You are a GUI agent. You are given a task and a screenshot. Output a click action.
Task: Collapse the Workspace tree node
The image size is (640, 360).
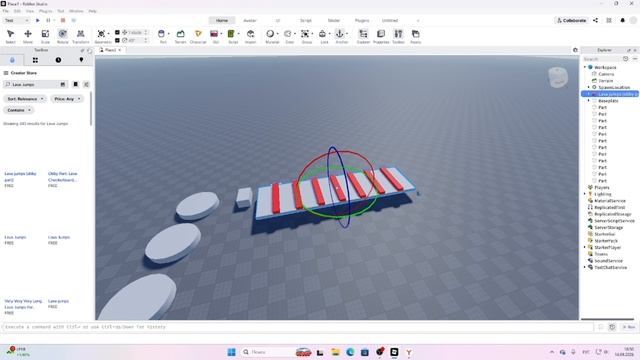(x=585, y=67)
